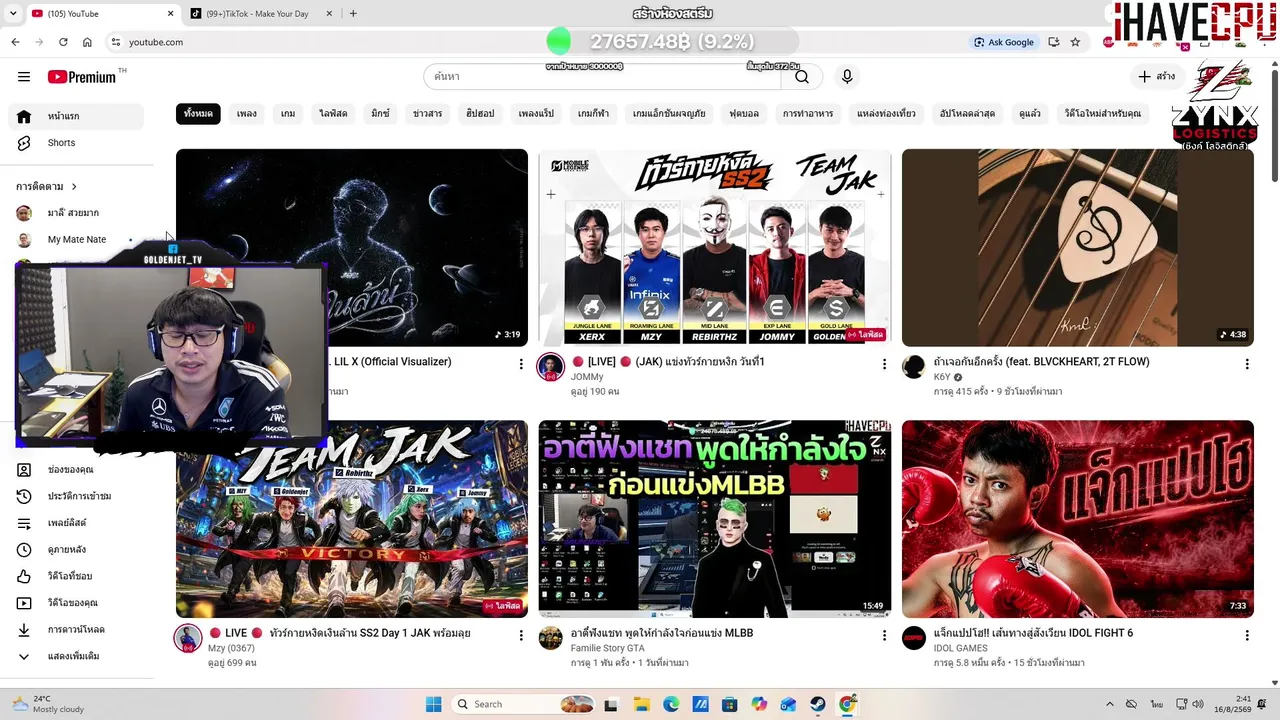The image size is (1280, 720).
Task: Open the อาตี๋ฟังแชท MLBB video thumbnail
Action: tap(715, 519)
